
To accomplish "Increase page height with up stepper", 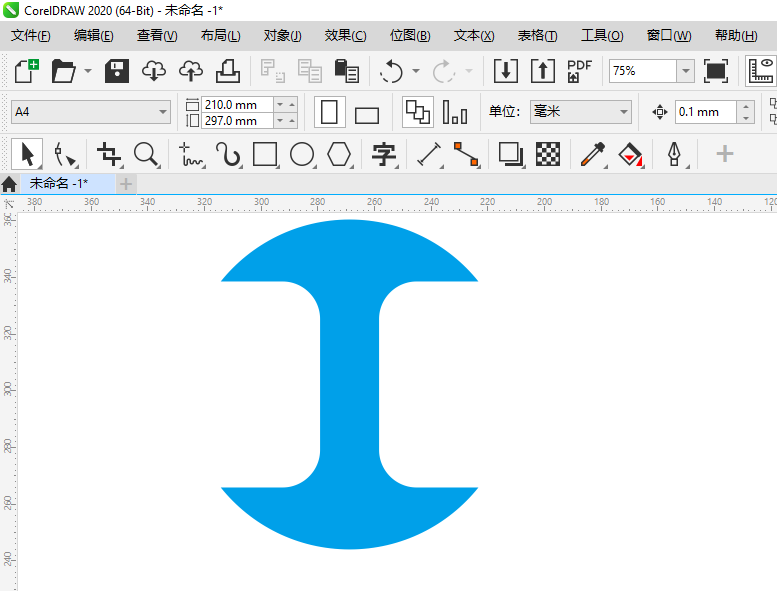I will pyautogui.click(x=292, y=120).
